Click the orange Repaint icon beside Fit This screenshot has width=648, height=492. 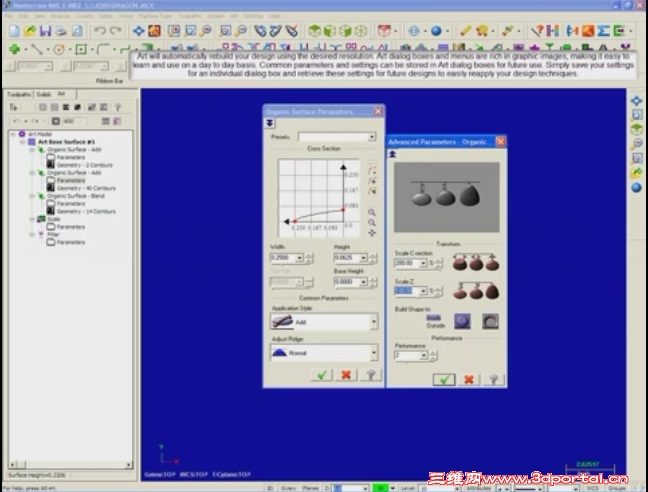click(x=154, y=31)
